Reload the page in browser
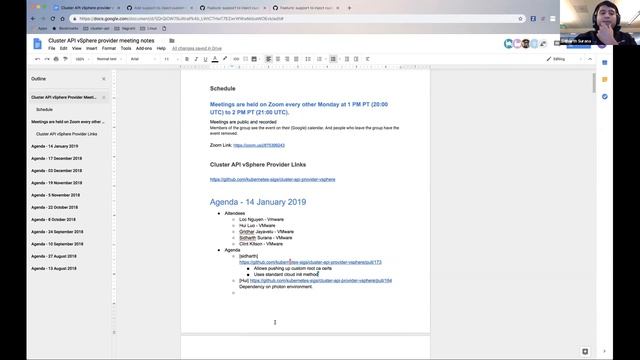 click(x=53, y=19)
